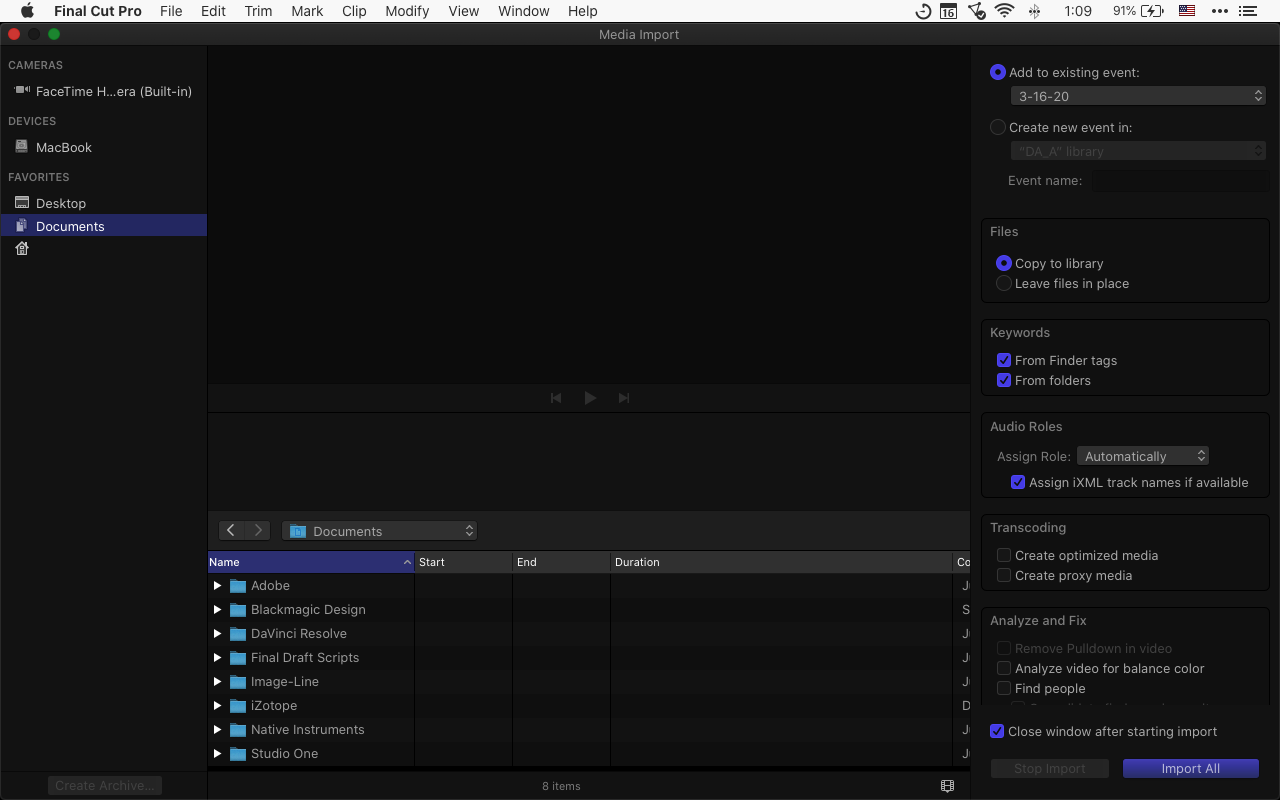The image size is (1280, 800).
Task: Click the MacBook device icon
Action: click(22, 147)
